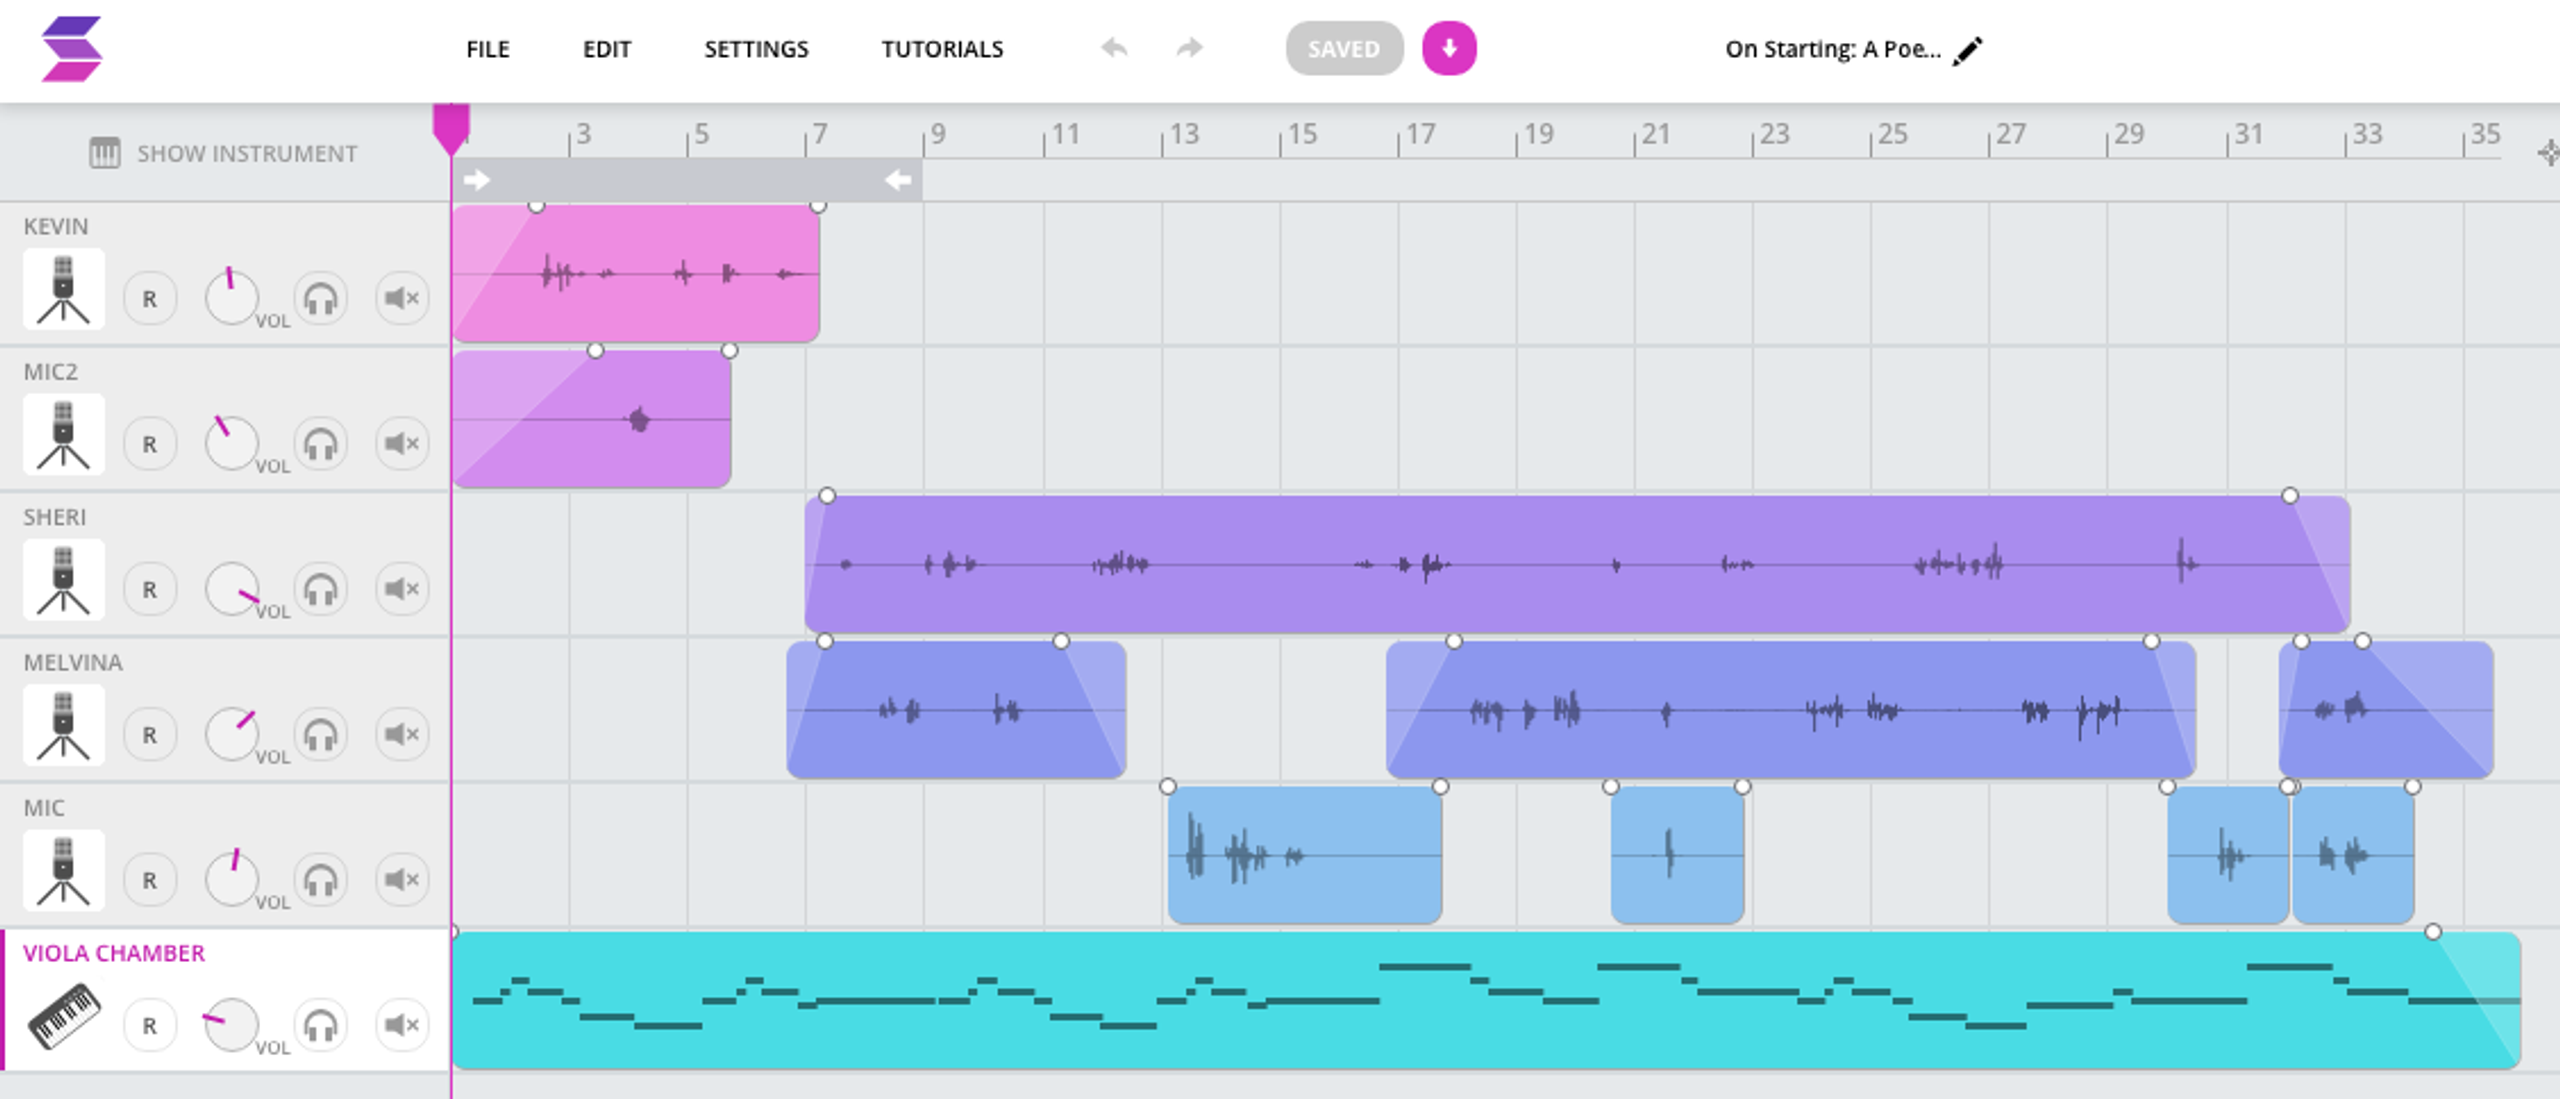Open the KEVIN track microphone instrument icon
The image size is (2560, 1099).
pos(63,290)
